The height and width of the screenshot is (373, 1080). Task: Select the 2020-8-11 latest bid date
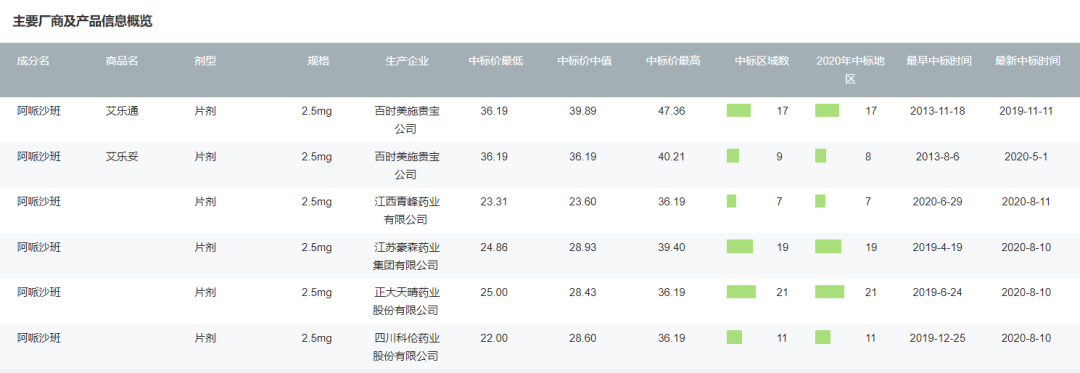click(1026, 202)
